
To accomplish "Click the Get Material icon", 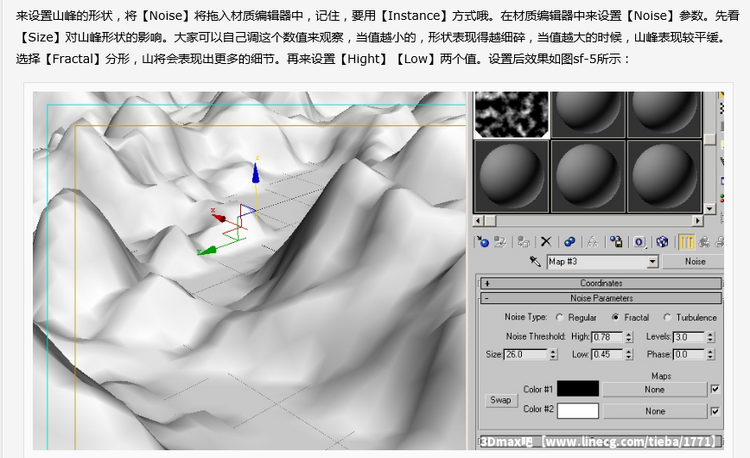I will pos(482,241).
